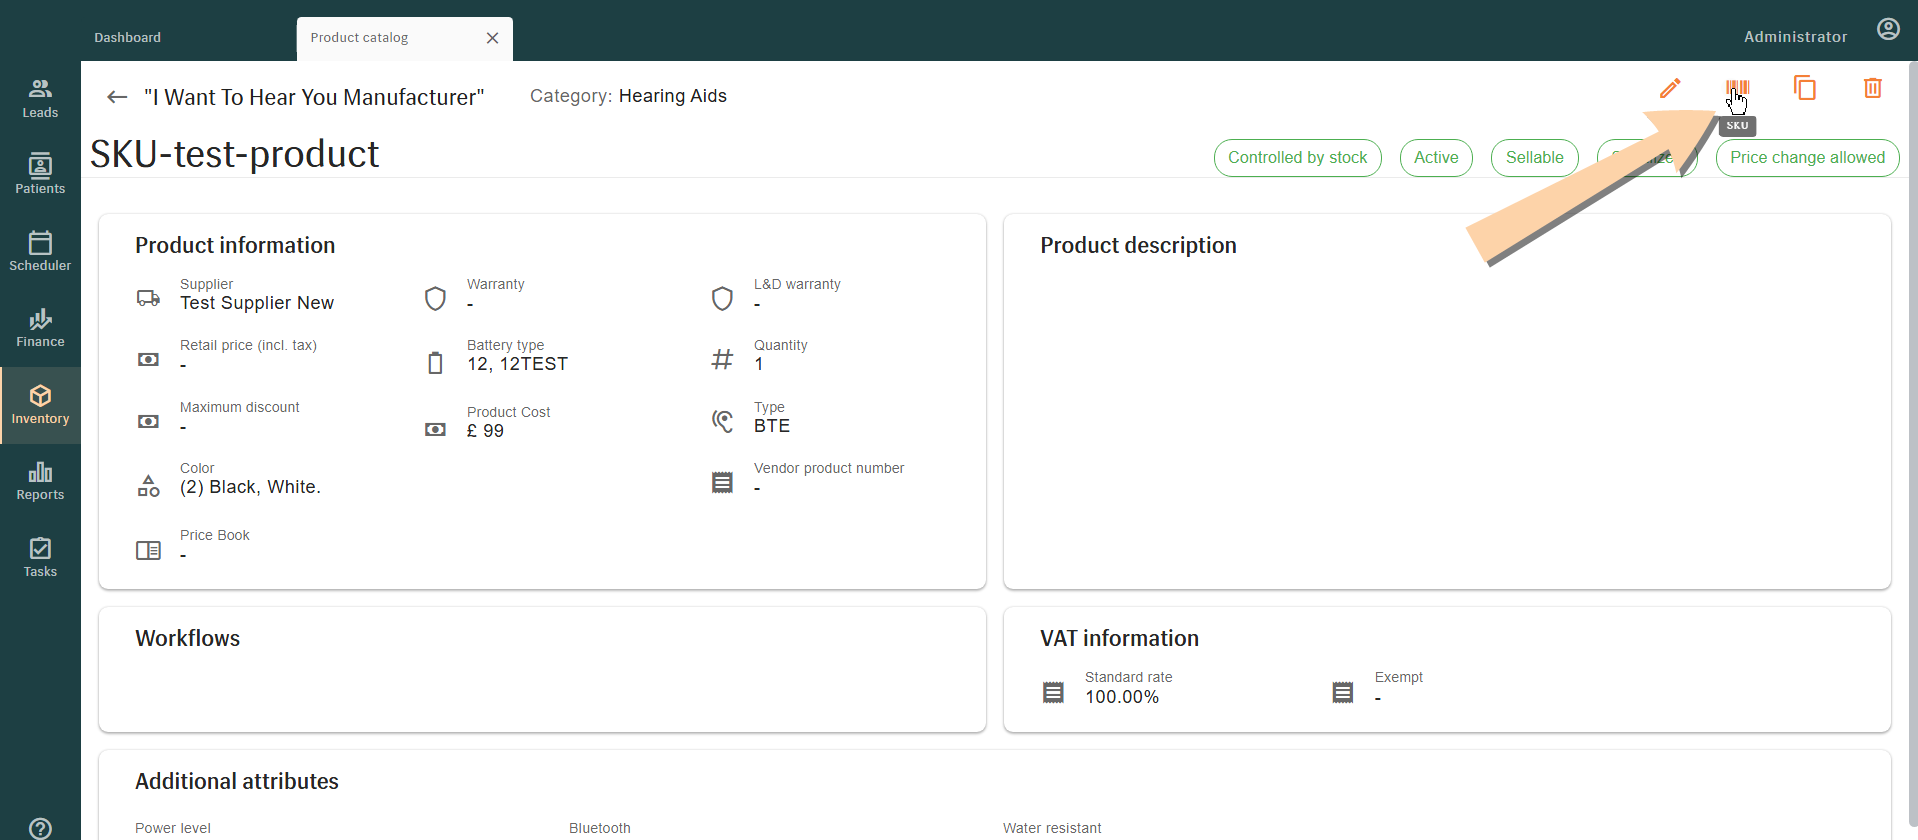The width and height of the screenshot is (1918, 840).
Task: Click the duplicate product copy icon
Action: point(1805,88)
